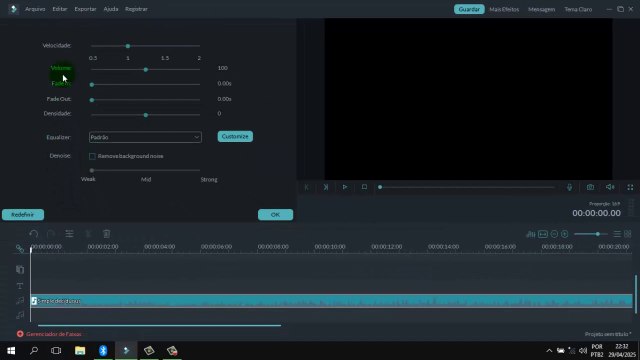Viewport: 640px width, 360px height.
Task: Click the Fade In slider handle
Action: pyautogui.click(x=92, y=84)
